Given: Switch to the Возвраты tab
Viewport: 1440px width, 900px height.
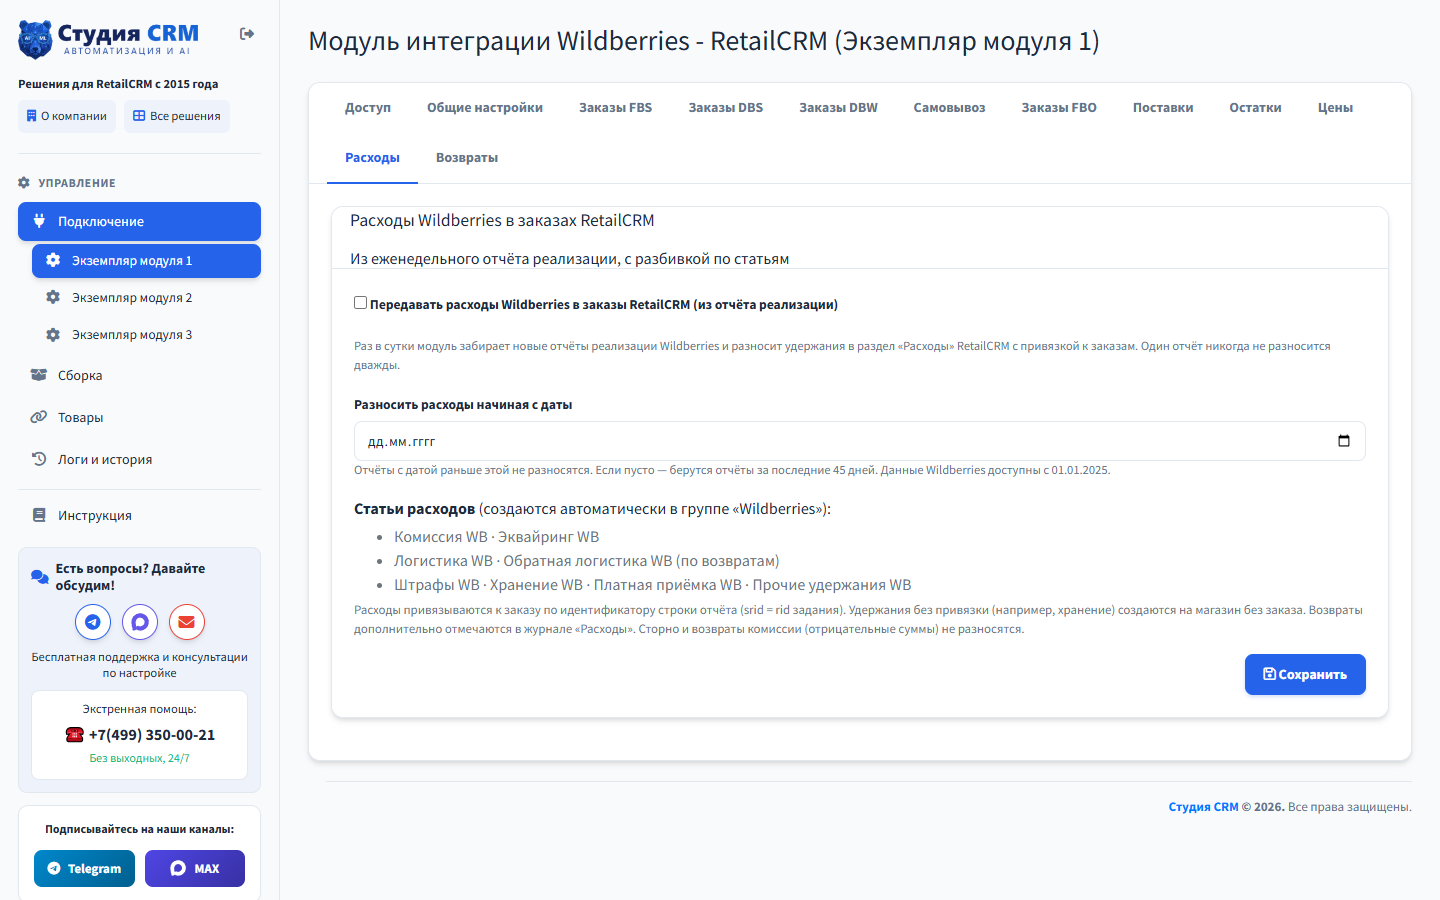Looking at the screenshot, I should coord(467,158).
